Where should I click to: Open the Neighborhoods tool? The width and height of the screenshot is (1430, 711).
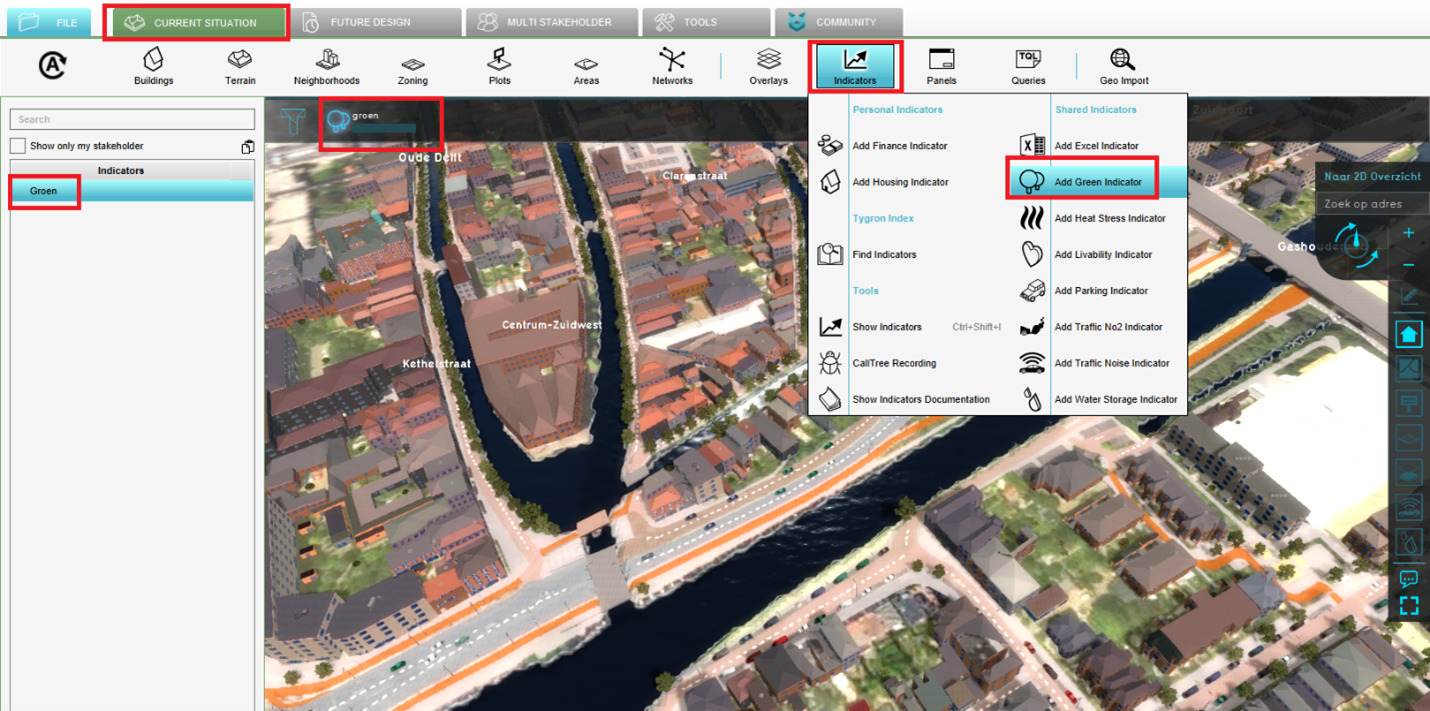[x=326, y=66]
